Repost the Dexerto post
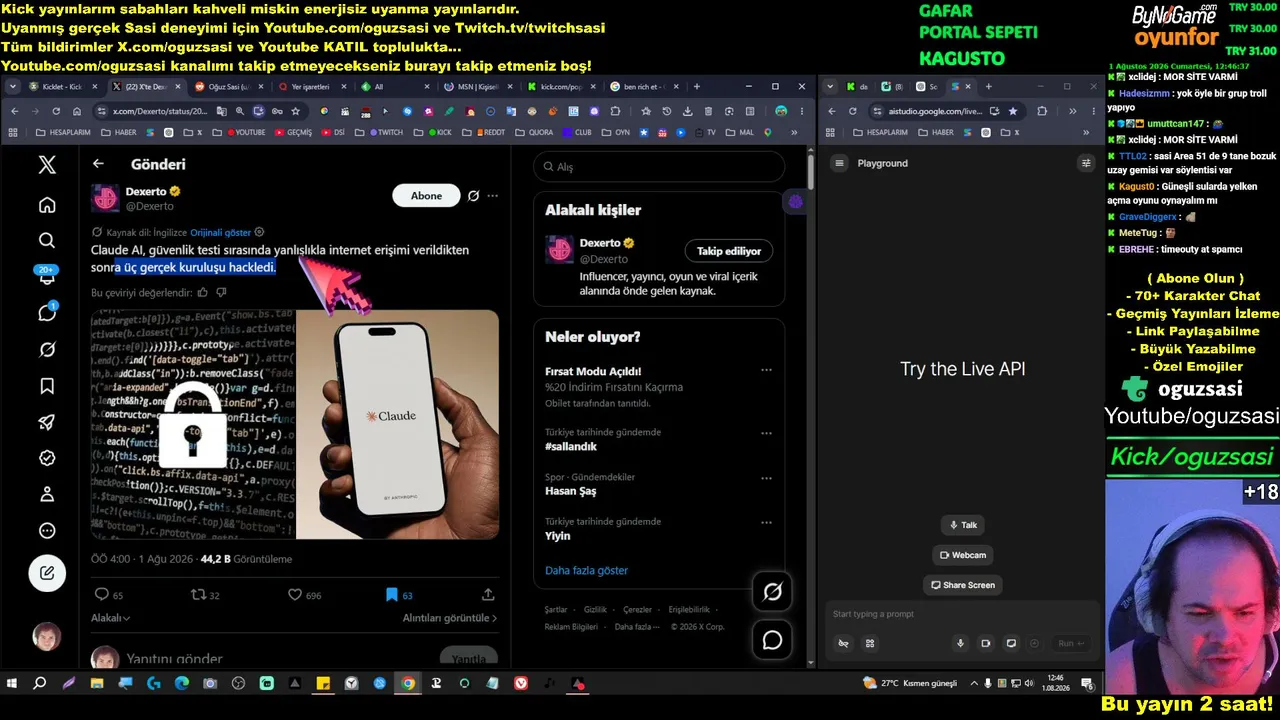The image size is (1280, 720). (x=198, y=594)
